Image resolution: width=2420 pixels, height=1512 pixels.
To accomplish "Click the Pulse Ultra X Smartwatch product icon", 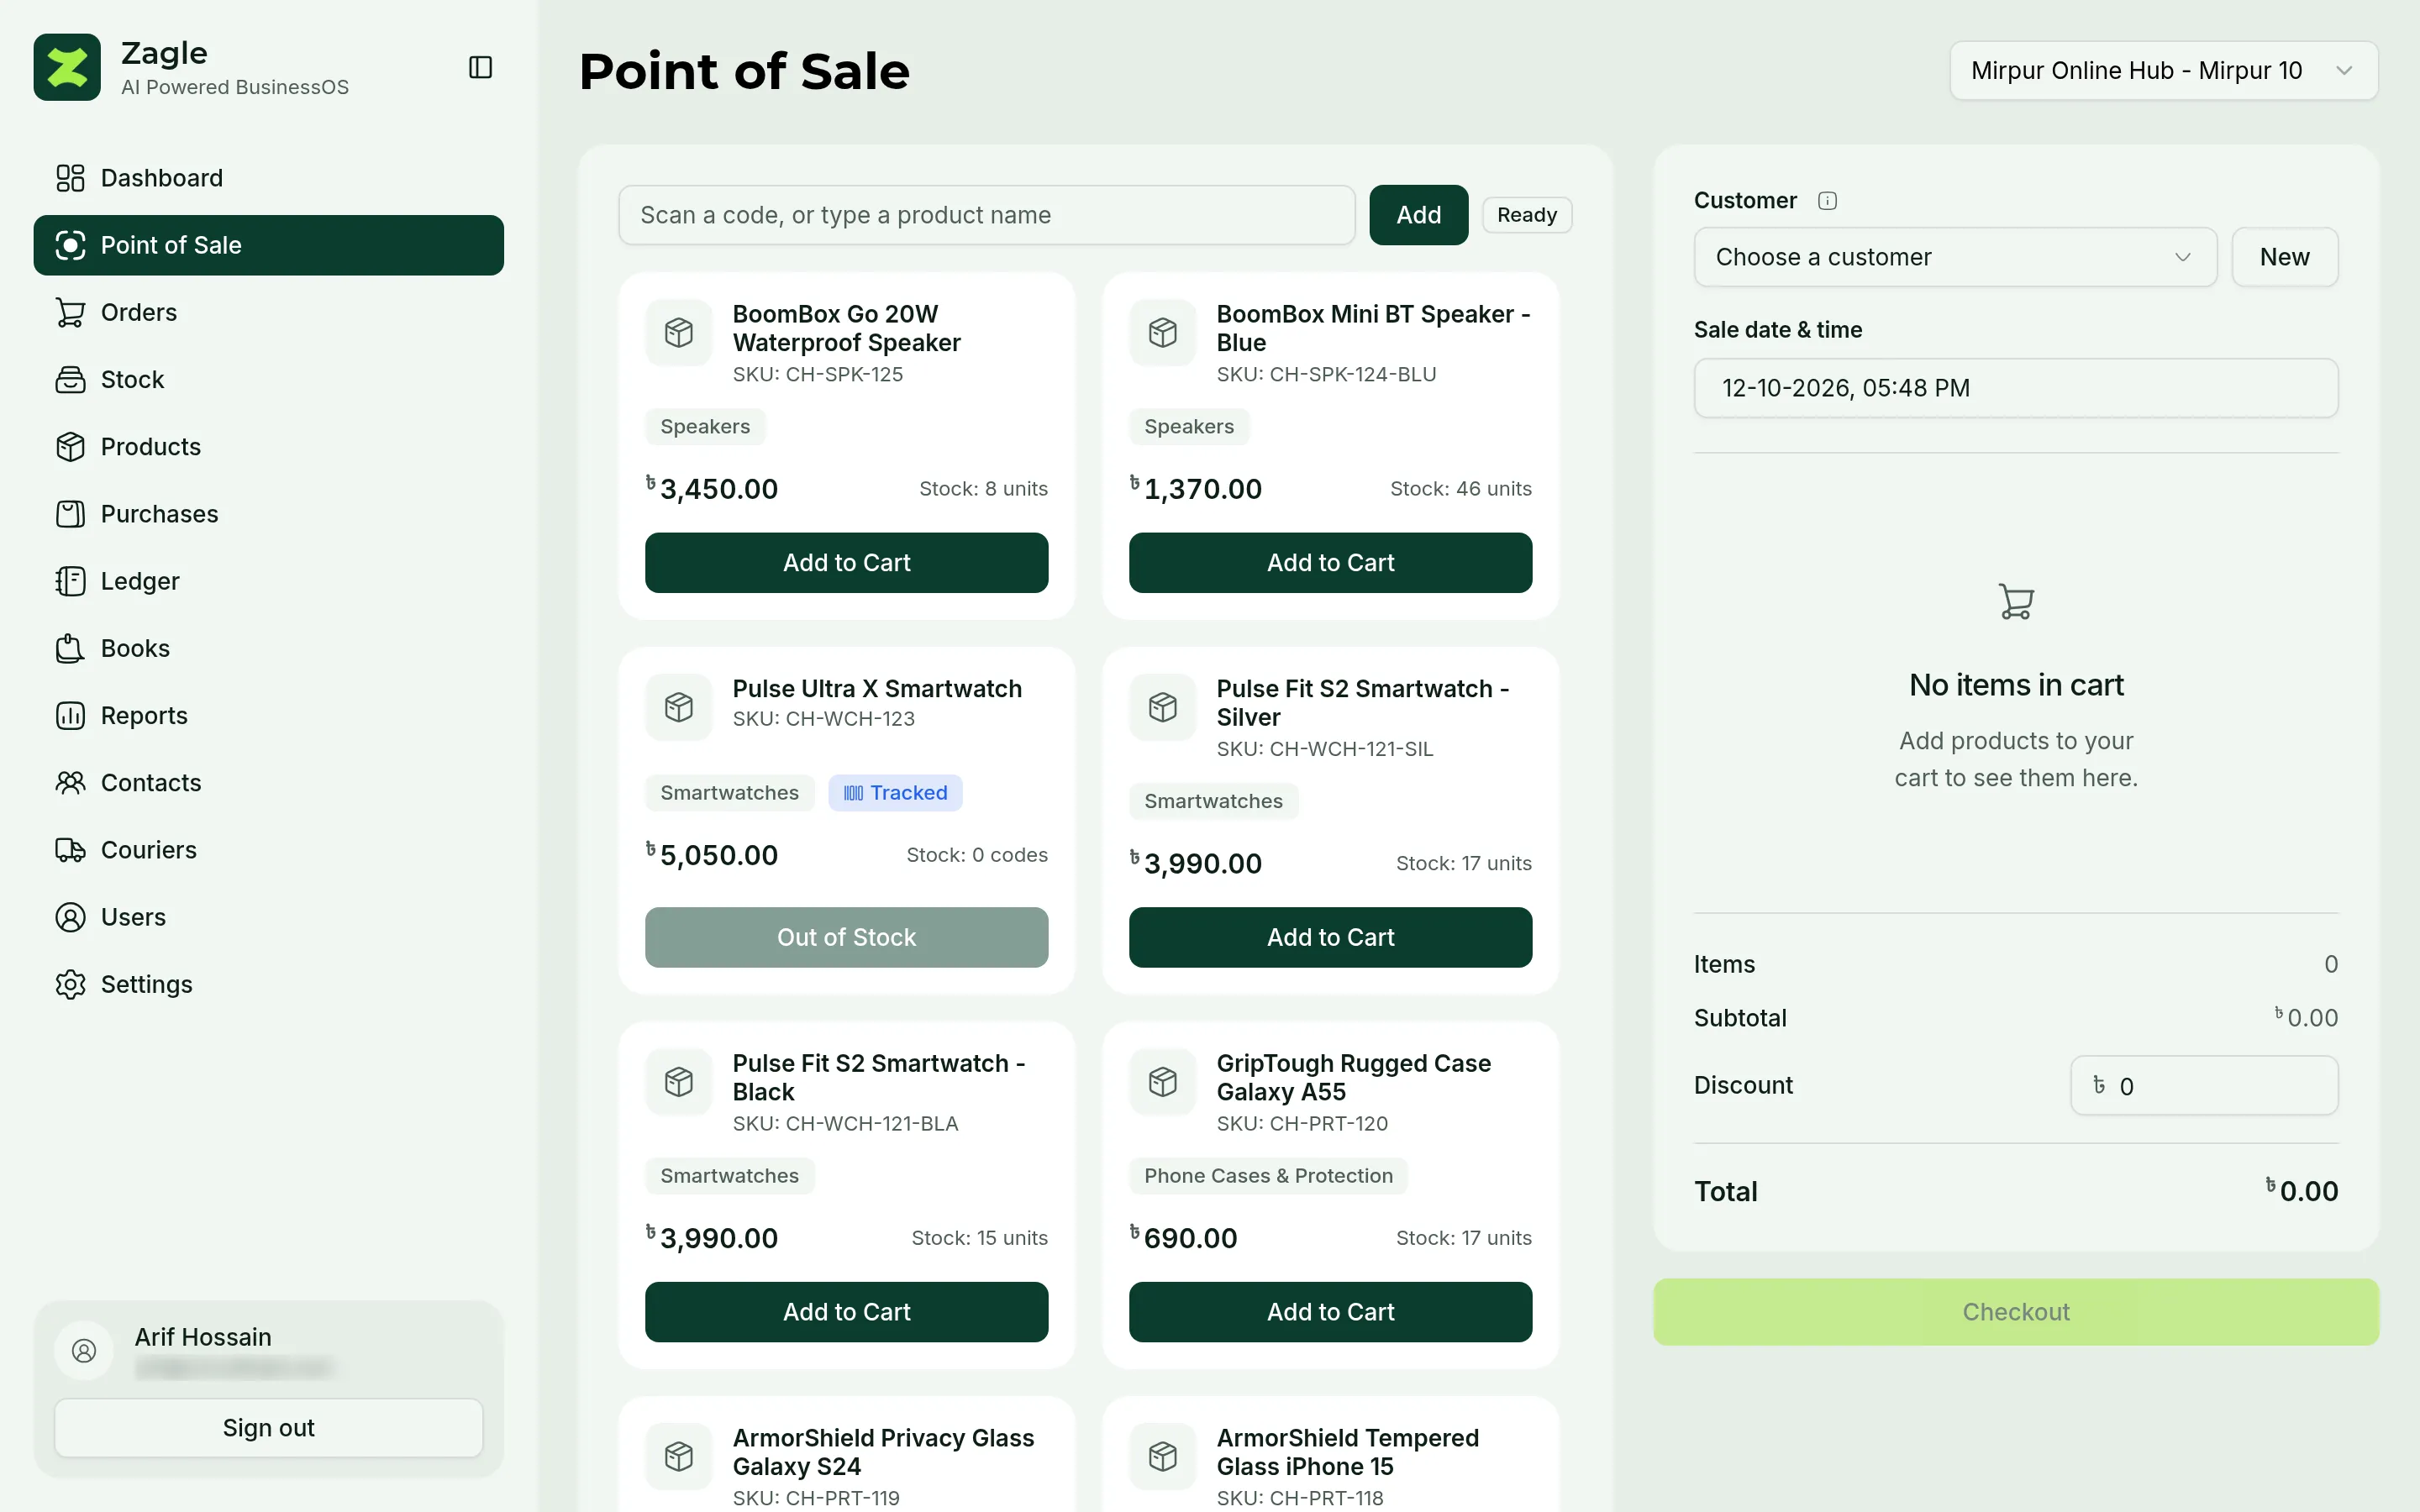I will point(679,707).
